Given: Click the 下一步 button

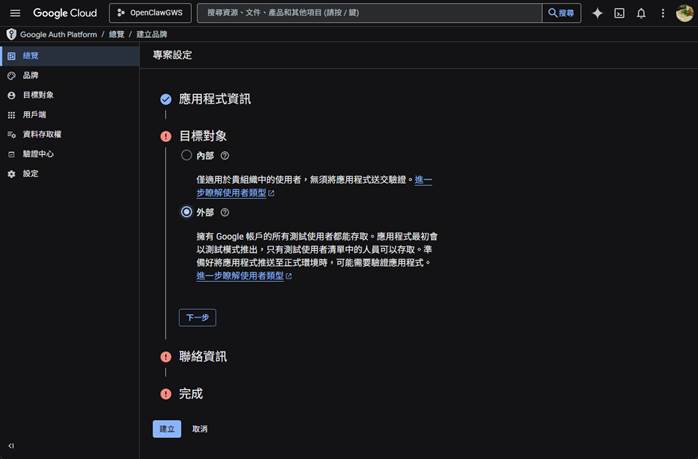Looking at the screenshot, I should tap(197, 318).
